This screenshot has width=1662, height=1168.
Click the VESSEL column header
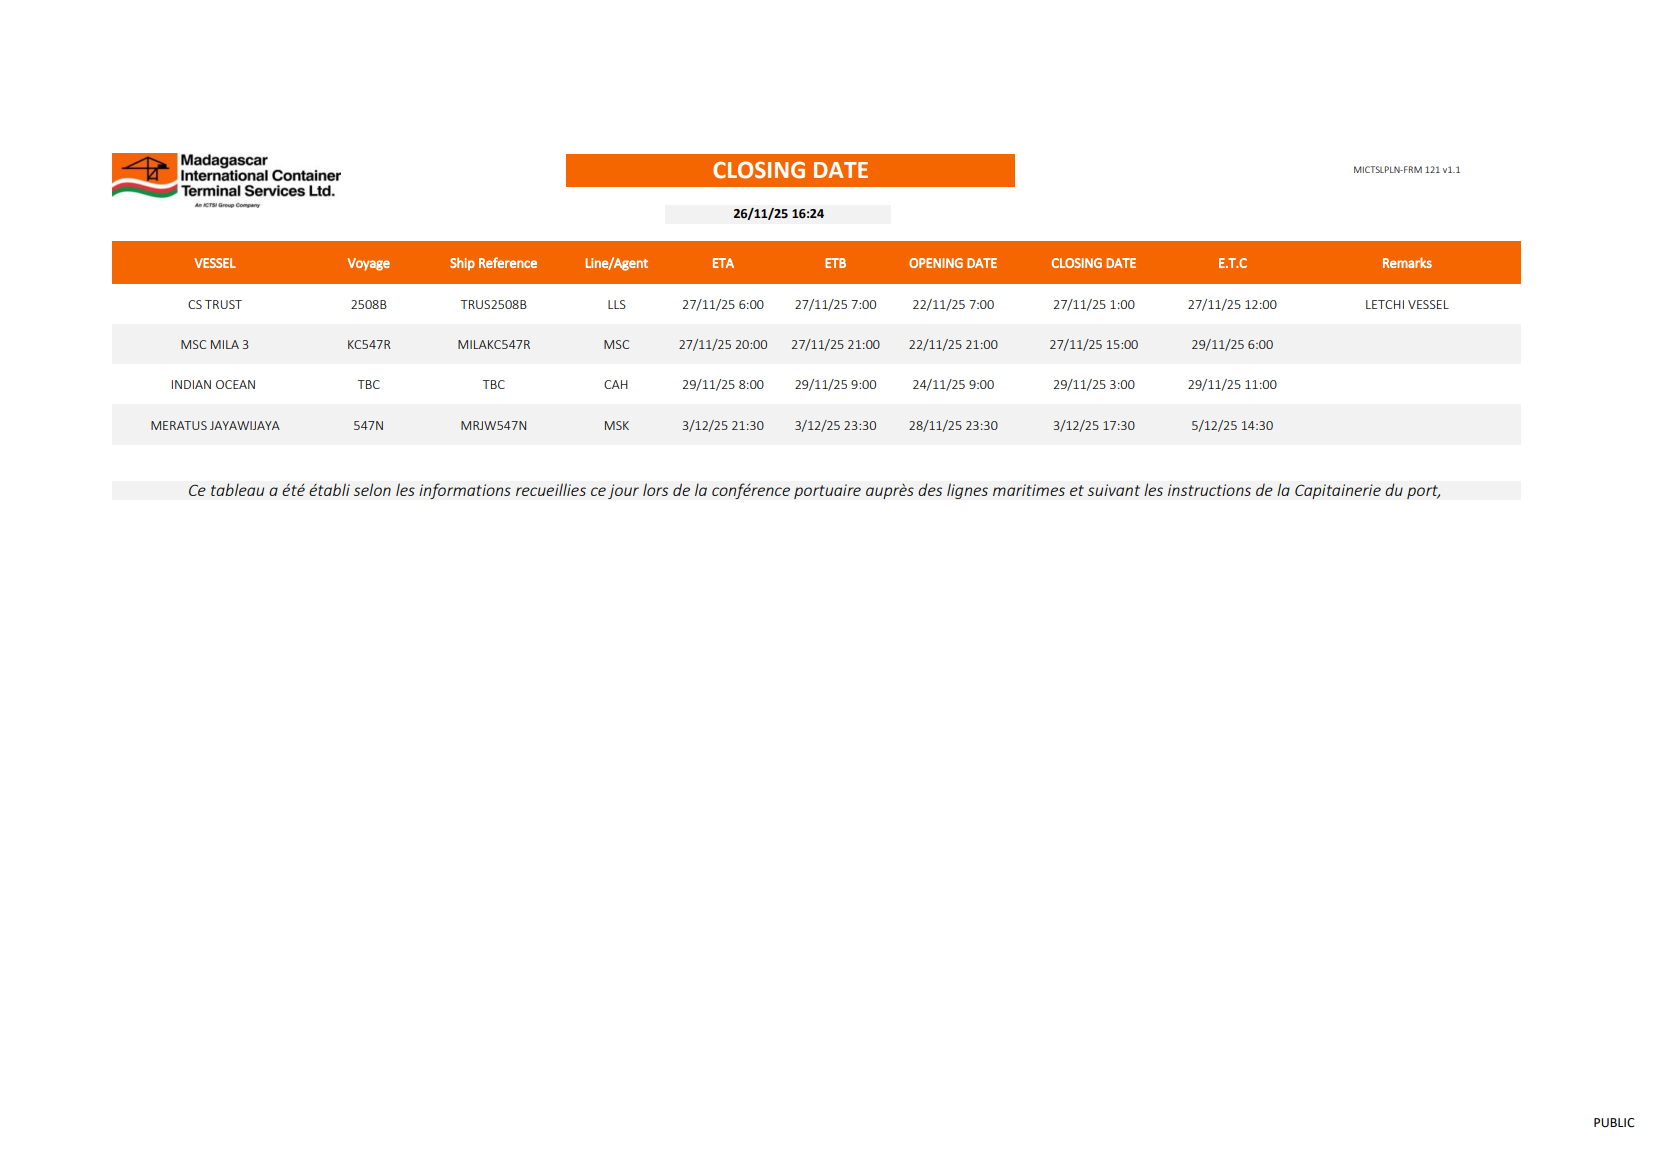click(x=215, y=264)
